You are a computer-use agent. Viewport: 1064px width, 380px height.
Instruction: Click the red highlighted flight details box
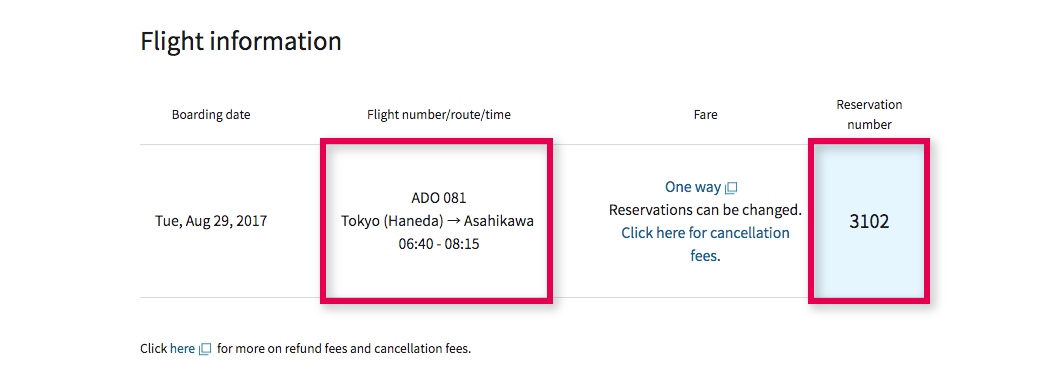[436, 221]
